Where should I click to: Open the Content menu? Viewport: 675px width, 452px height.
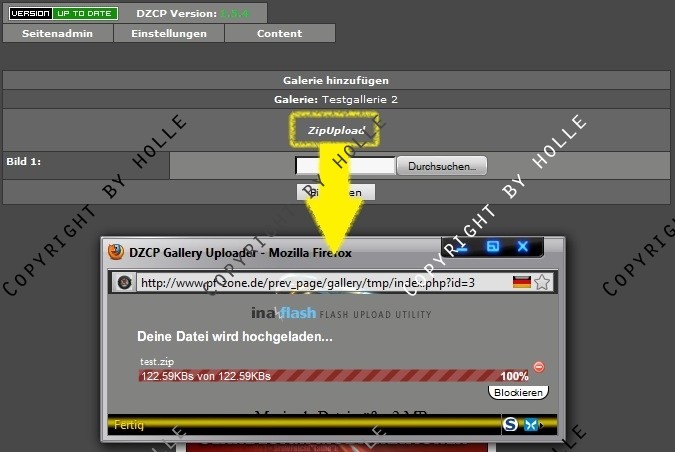pyautogui.click(x=280, y=33)
